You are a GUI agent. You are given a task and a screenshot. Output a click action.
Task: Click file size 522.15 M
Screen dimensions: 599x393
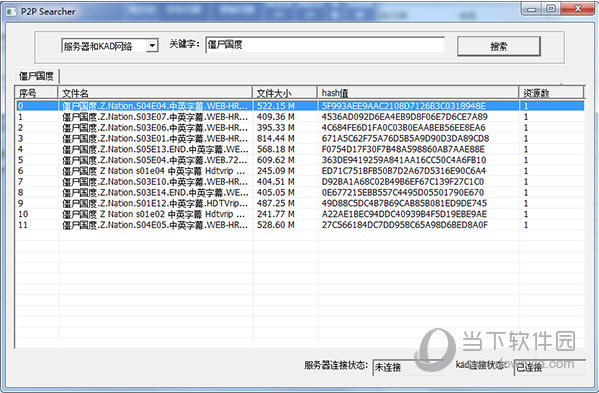[275, 106]
